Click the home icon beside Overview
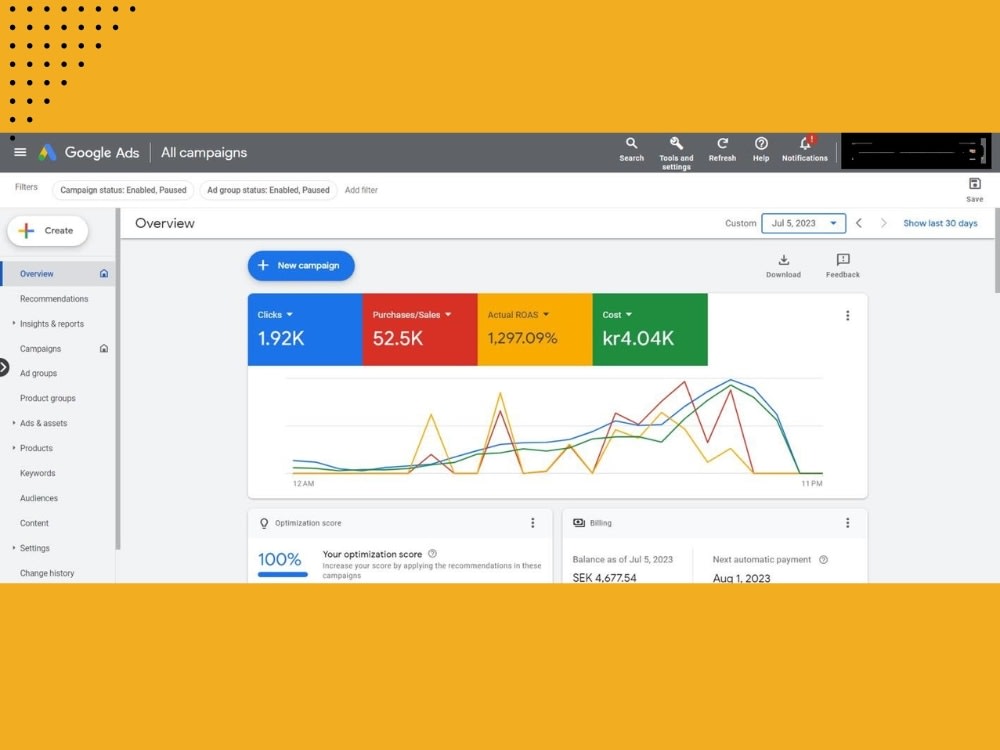Viewport: 1000px width, 750px height. tap(104, 274)
